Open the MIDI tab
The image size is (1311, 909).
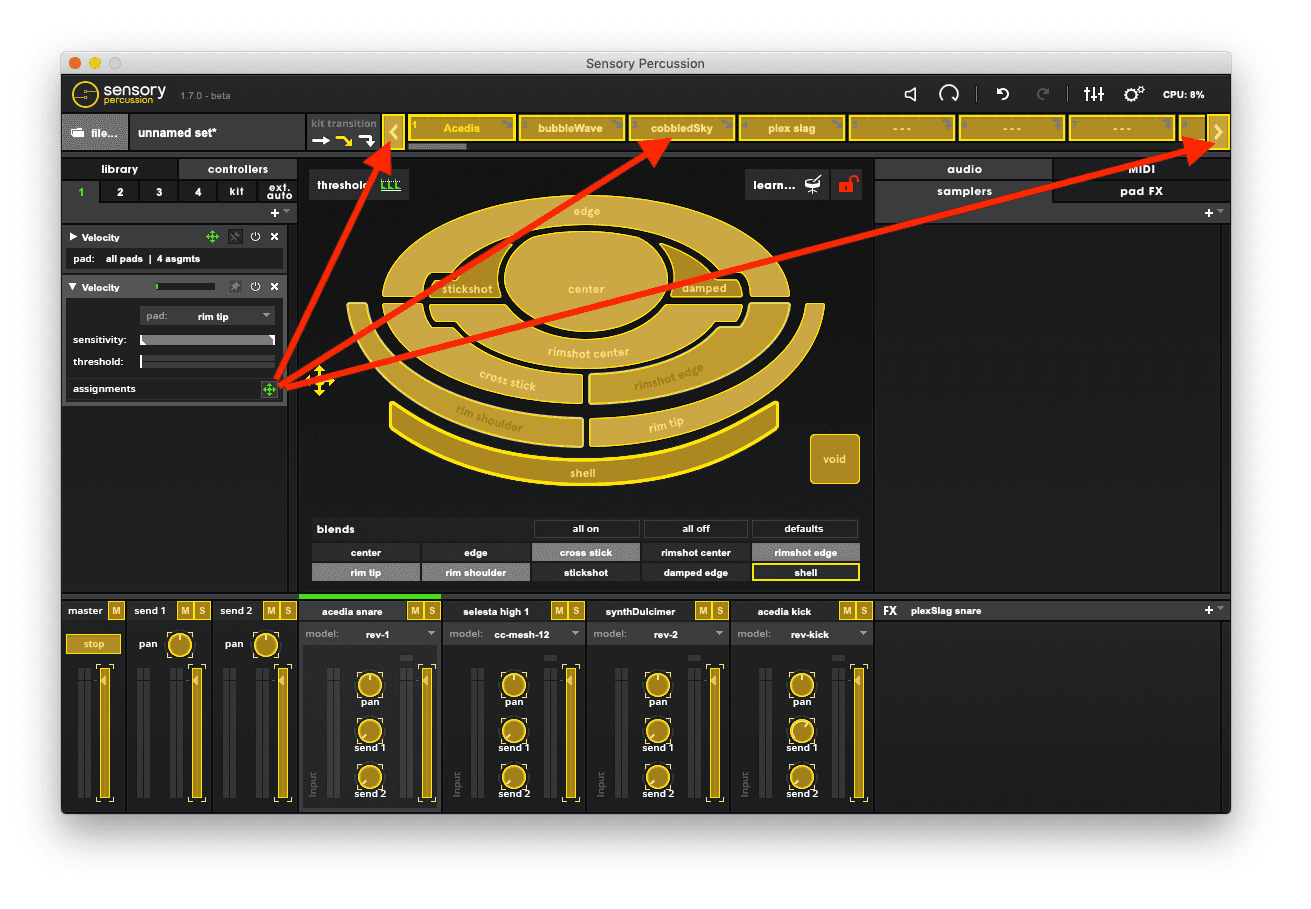tap(1141, 169)
